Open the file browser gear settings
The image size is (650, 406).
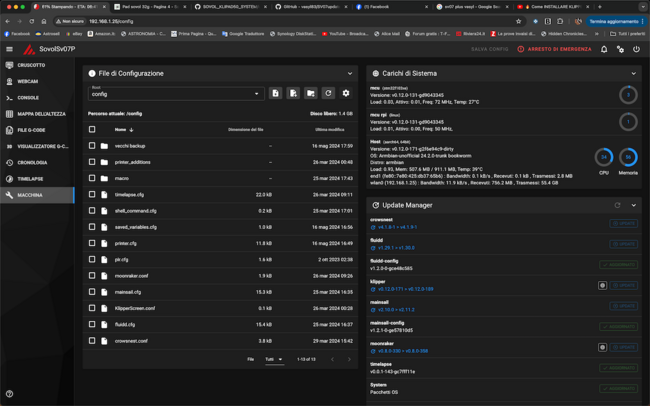click(346, 93)
